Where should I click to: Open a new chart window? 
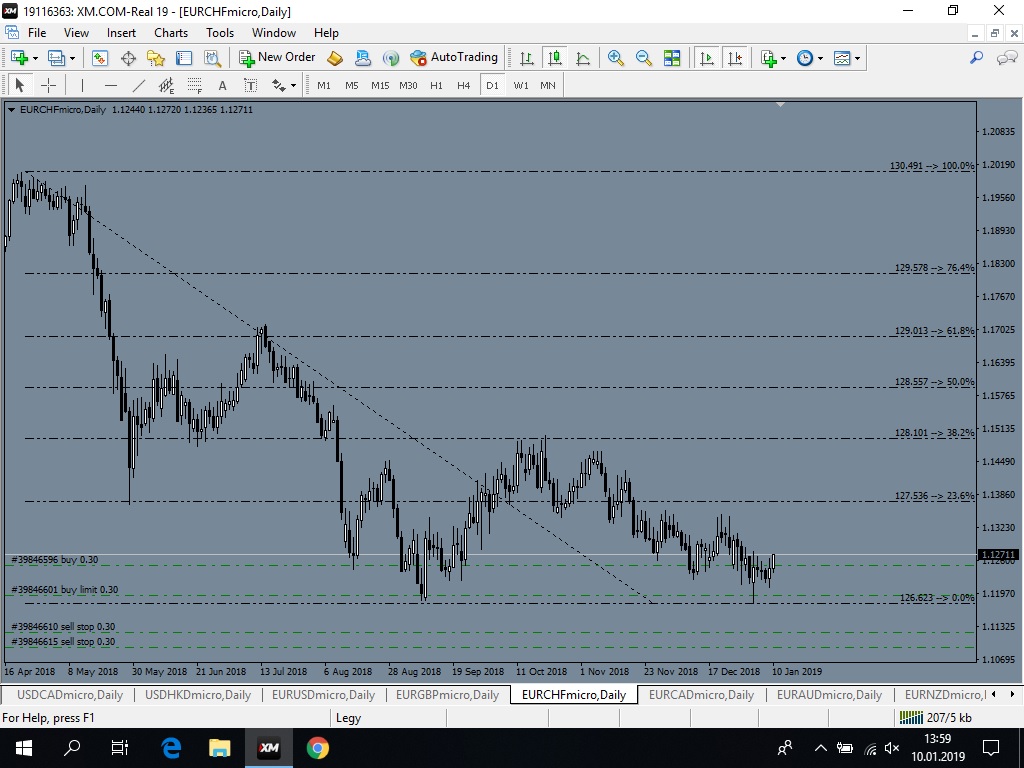pos(19,58)
